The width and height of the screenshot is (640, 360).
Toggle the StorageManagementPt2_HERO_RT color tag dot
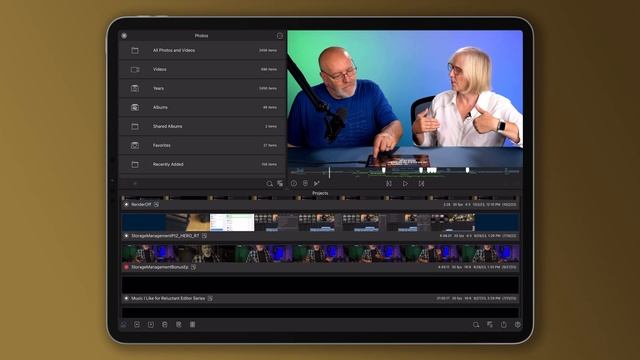click(126, 236)
